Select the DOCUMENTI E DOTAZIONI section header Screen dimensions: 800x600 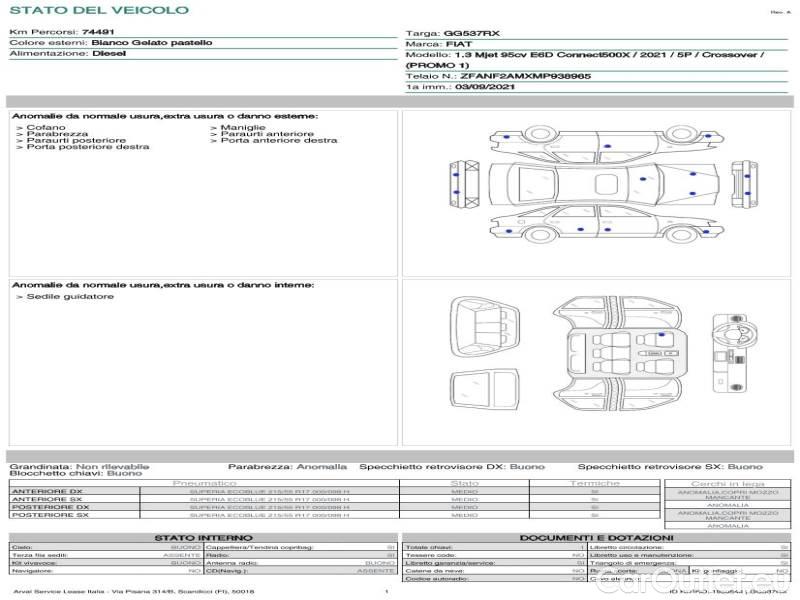pos(596,538)
